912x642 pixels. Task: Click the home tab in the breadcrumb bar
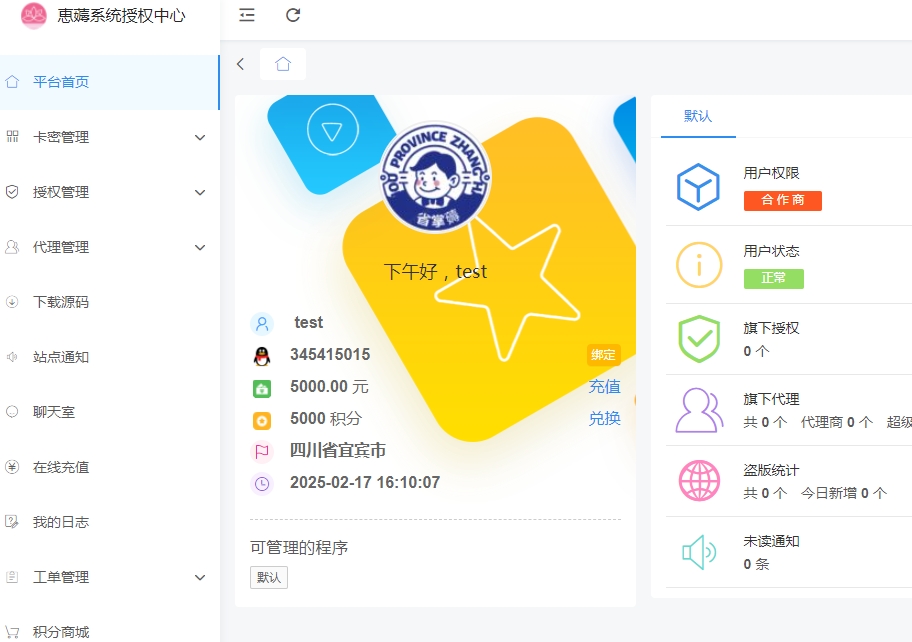click(x=283, y=63)
